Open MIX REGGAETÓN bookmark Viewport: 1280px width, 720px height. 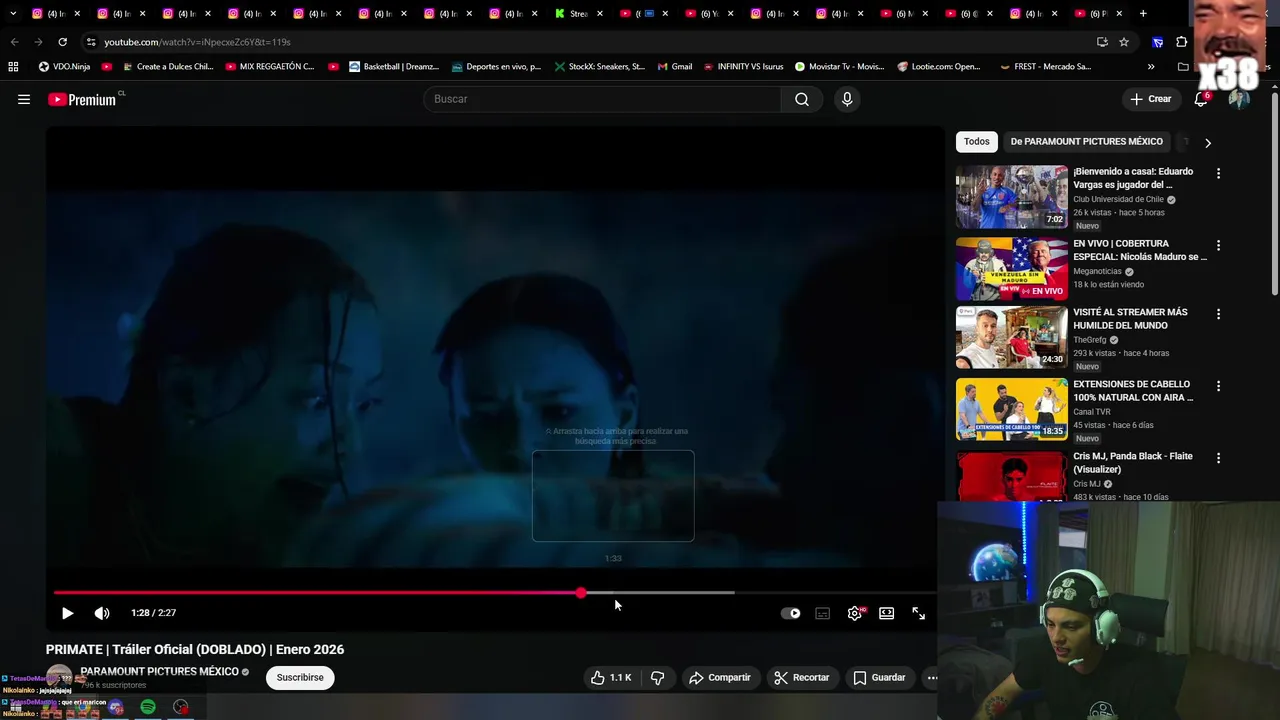(270, 67)
